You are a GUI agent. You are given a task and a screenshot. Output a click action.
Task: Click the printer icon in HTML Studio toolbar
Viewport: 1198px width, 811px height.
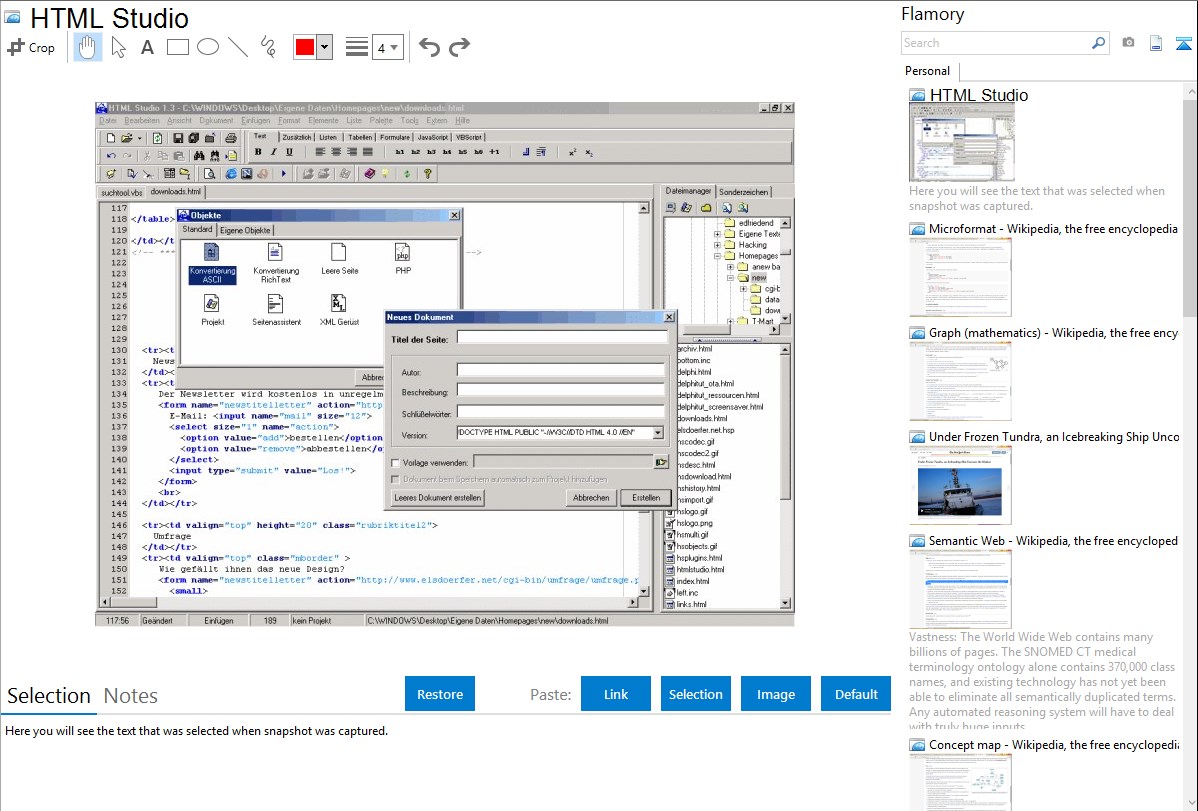tap(231, 138)
